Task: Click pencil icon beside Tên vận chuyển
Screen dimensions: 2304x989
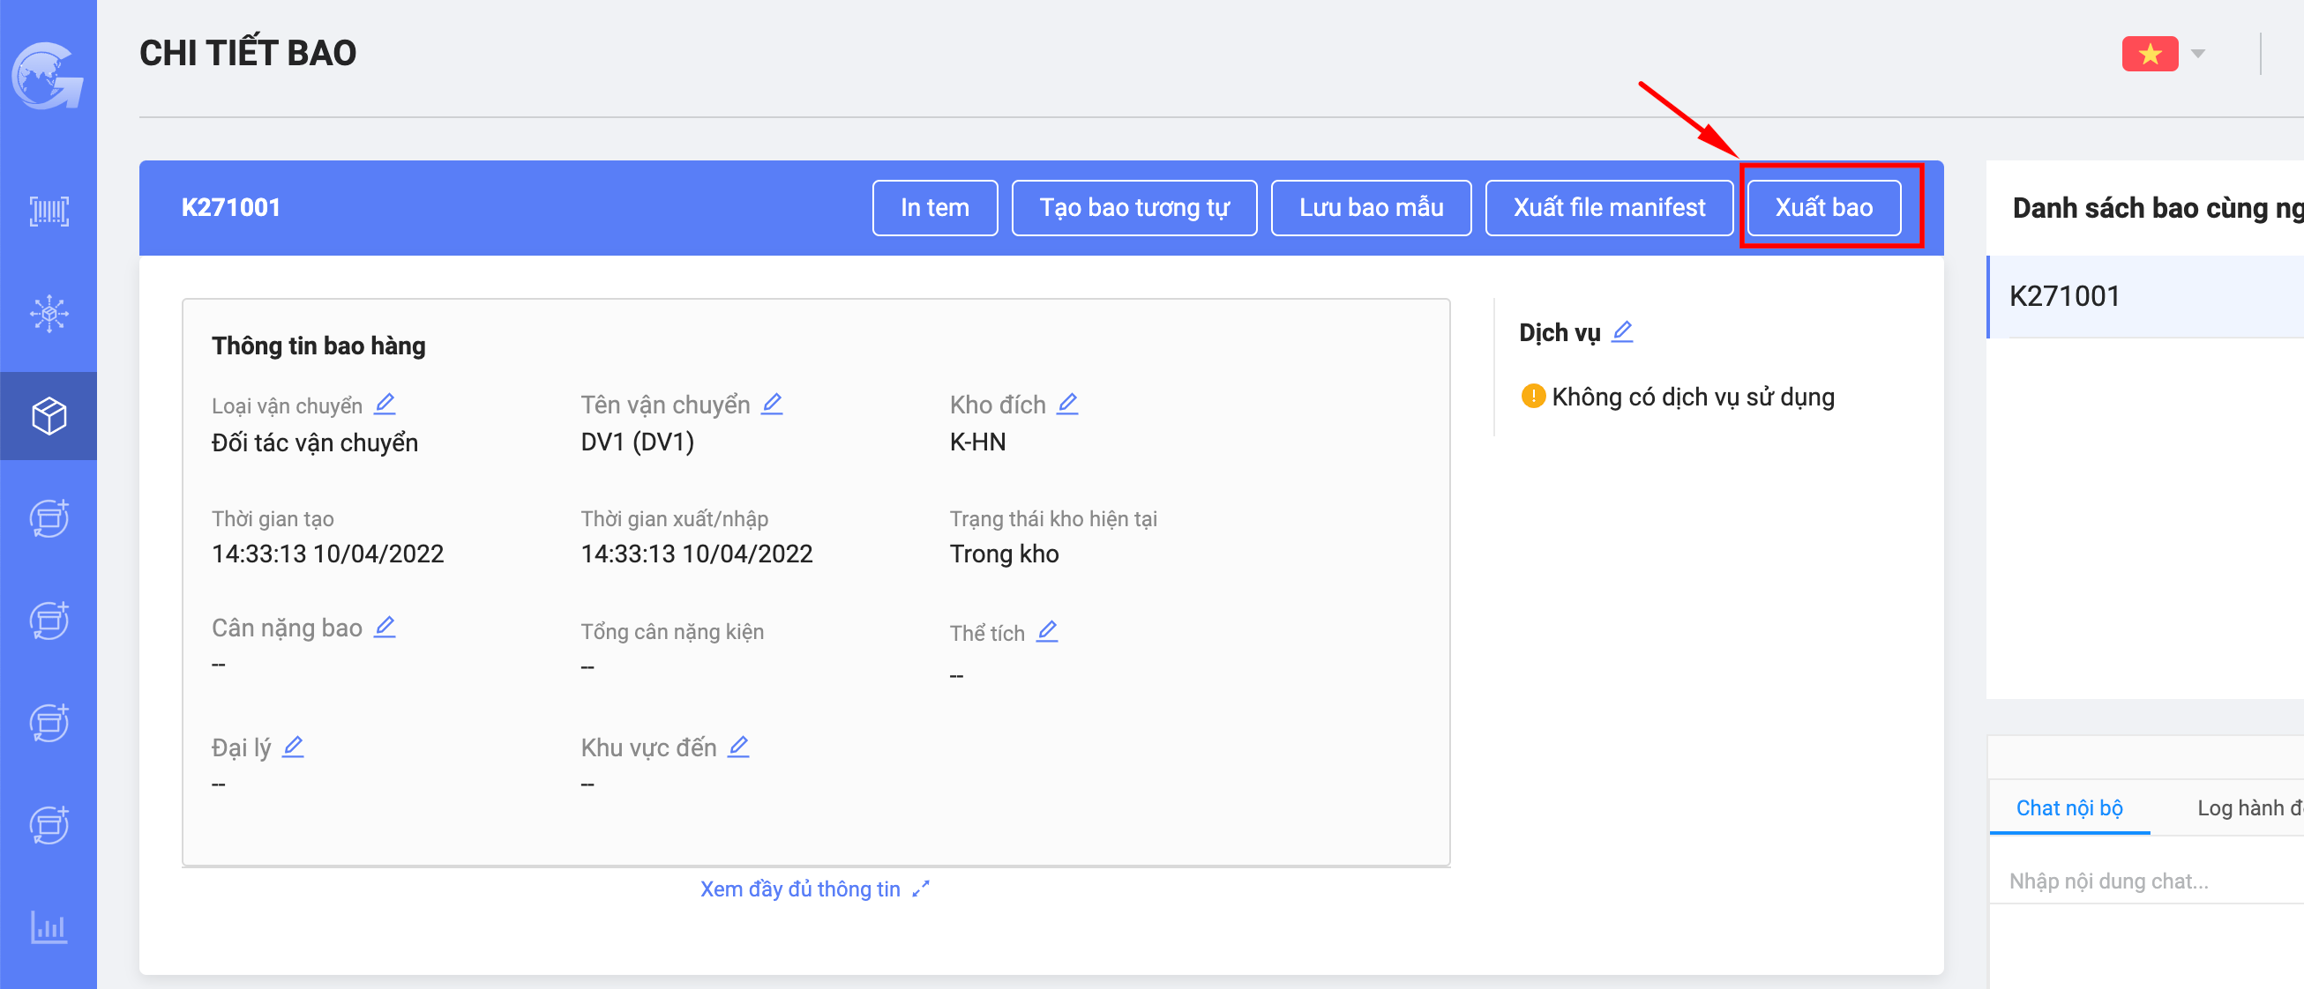Action: coord(772,404)
